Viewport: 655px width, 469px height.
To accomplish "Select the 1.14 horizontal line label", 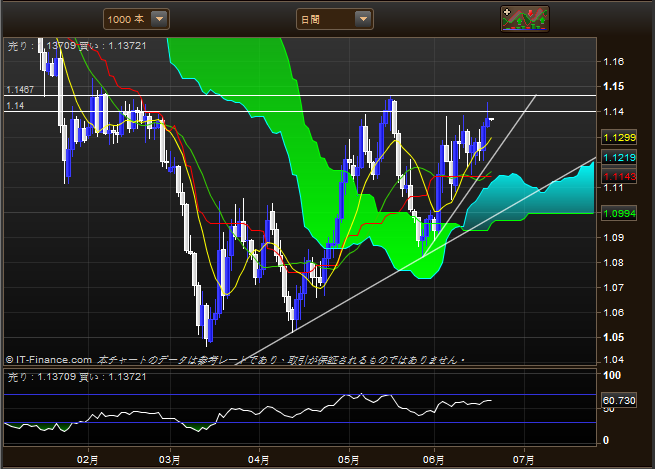I will (x=15, y=106).
